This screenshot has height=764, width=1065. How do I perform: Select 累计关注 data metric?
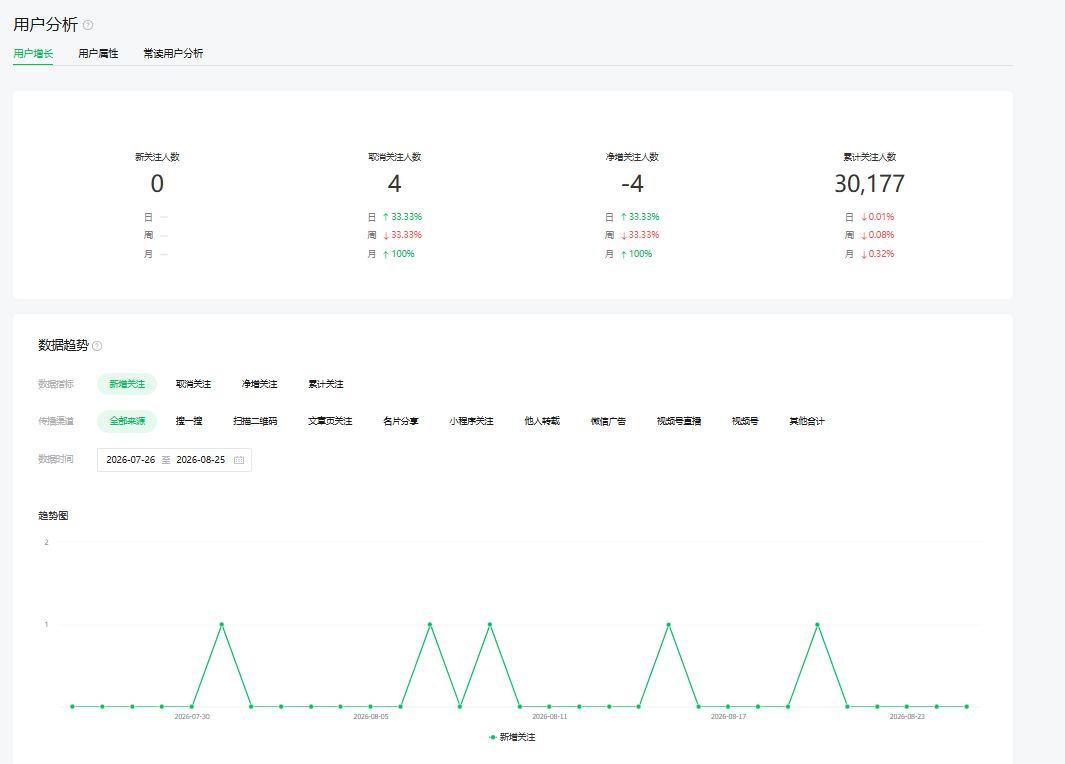point(326,384)
